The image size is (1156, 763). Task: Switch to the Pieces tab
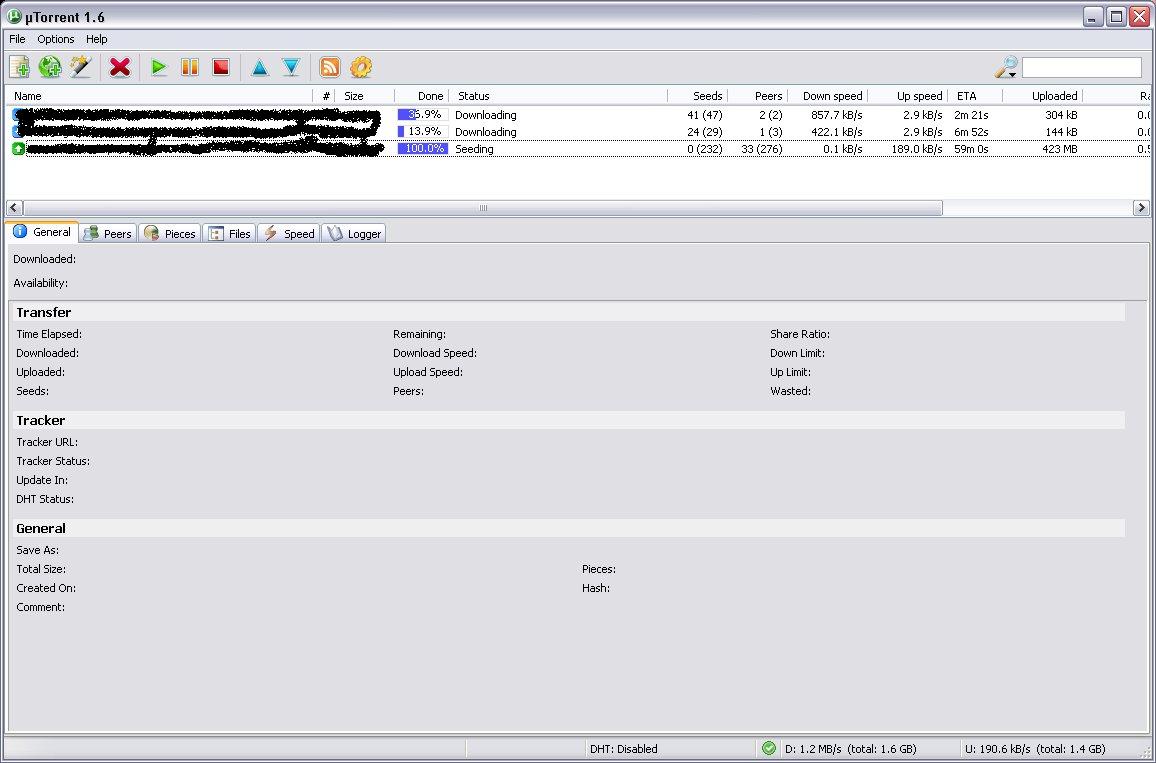tap(170, 234)
